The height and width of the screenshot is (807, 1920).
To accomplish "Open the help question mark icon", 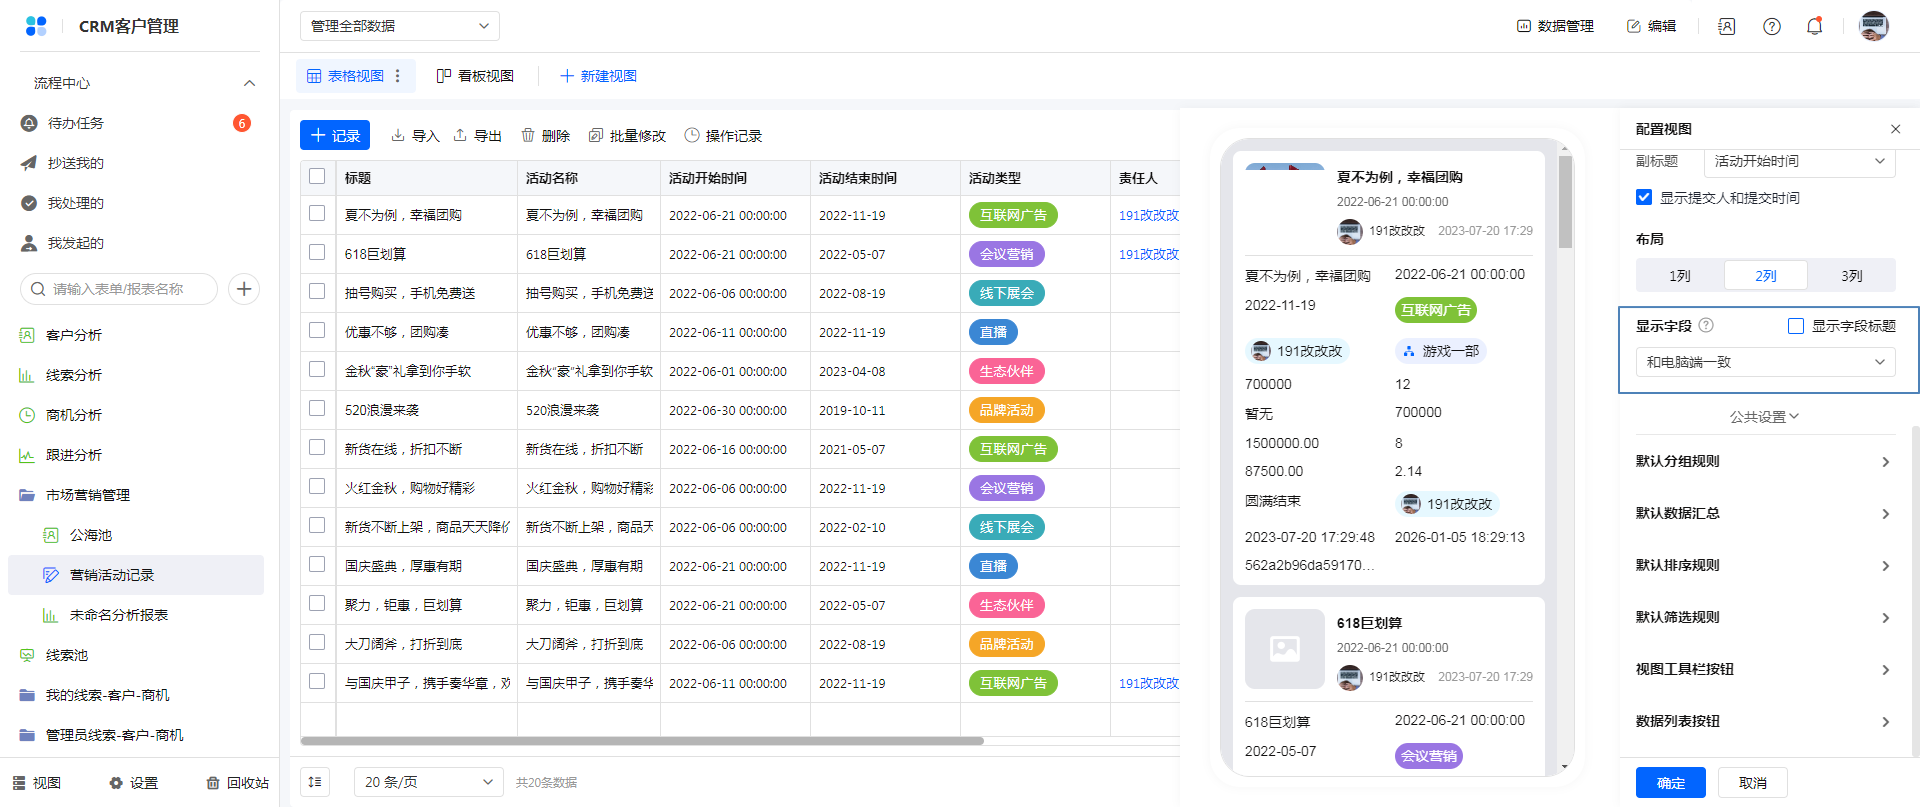I will point(1771,26).
